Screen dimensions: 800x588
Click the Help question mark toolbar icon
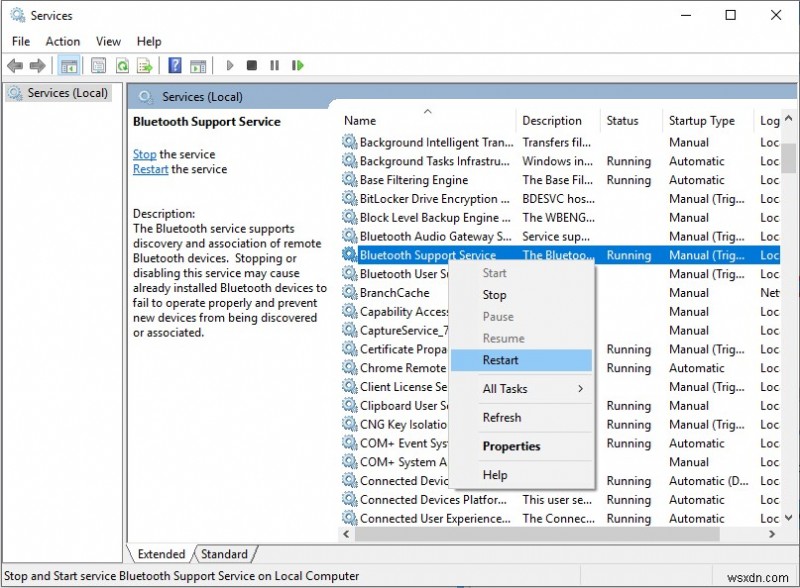[174, 65]
